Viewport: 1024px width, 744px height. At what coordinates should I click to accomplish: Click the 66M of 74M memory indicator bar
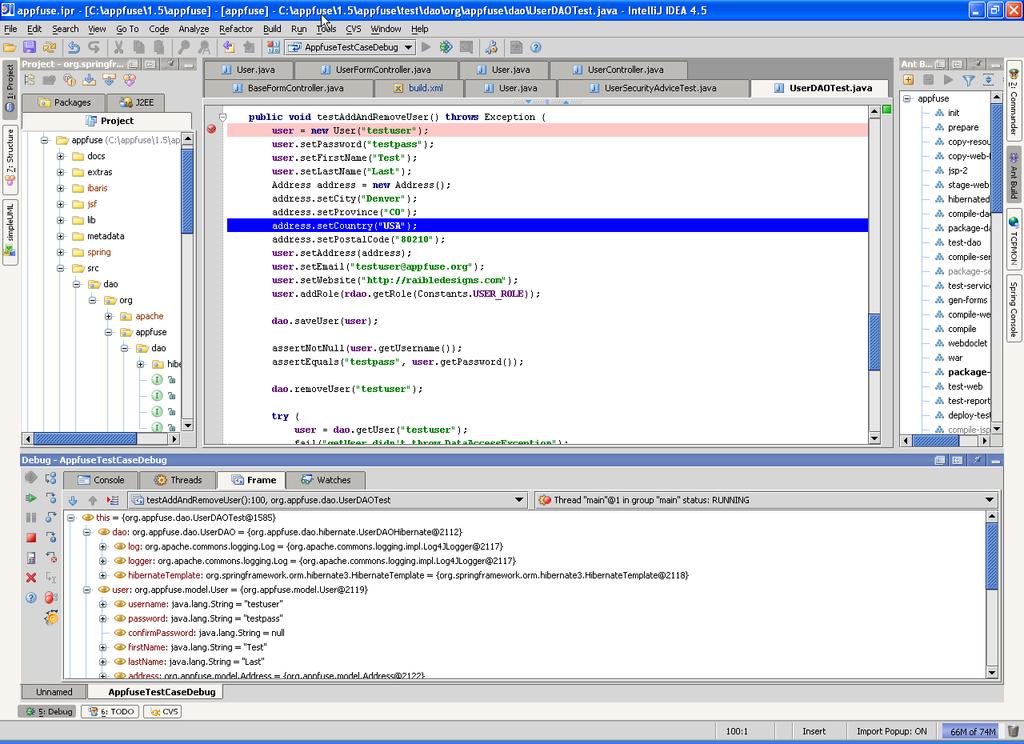click(x=972, y=732)
